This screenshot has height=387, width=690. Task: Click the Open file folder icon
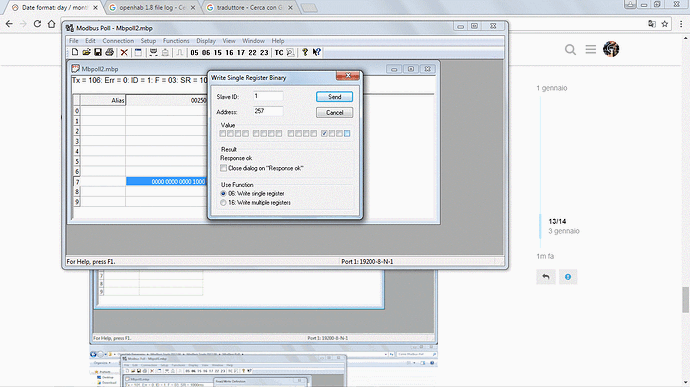[86, 52]
